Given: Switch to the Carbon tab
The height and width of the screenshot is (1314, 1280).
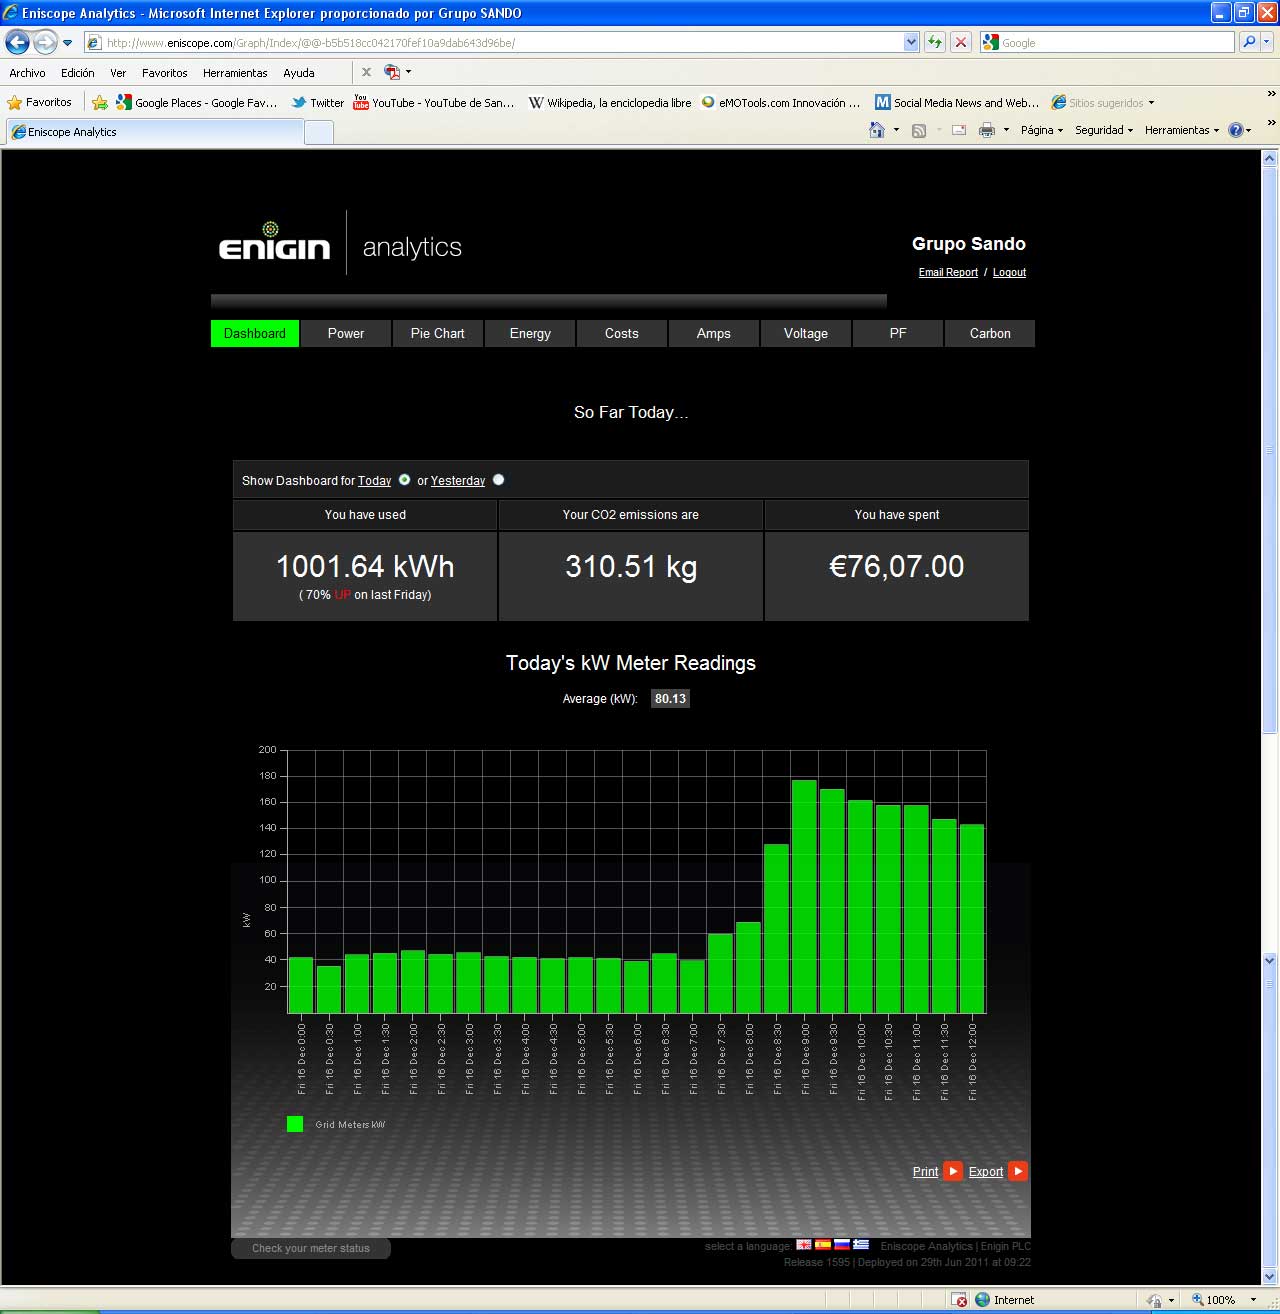Looking at the screenshot, I should pyautogui.click(x=989, y=334).
